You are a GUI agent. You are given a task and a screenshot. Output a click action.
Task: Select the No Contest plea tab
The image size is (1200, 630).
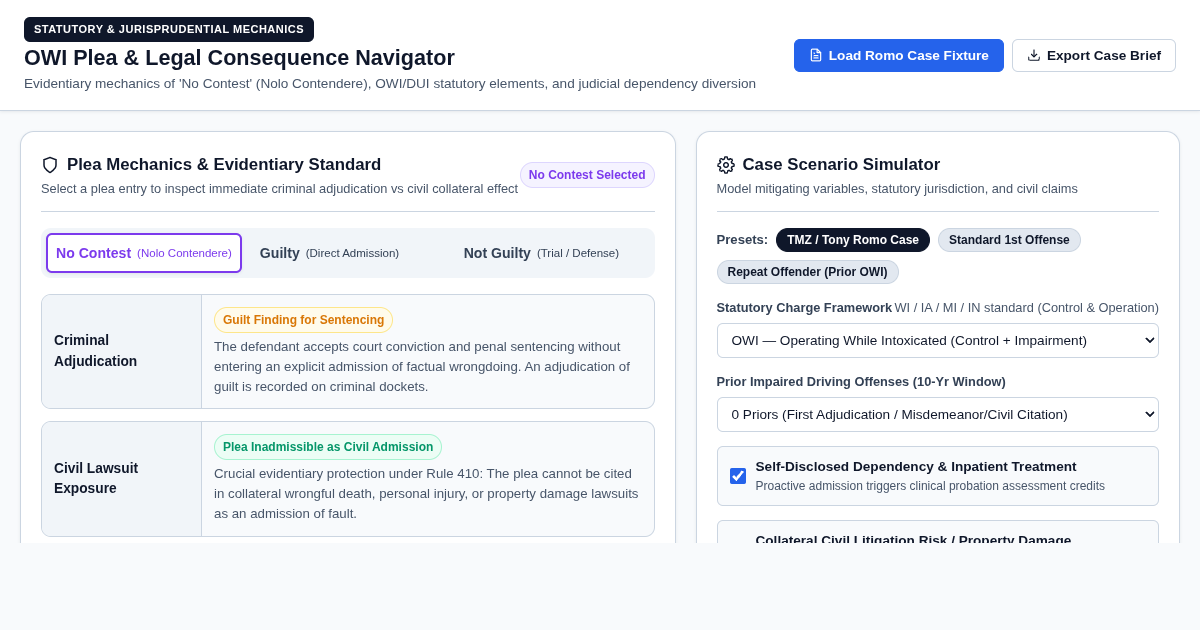[144, 253]
